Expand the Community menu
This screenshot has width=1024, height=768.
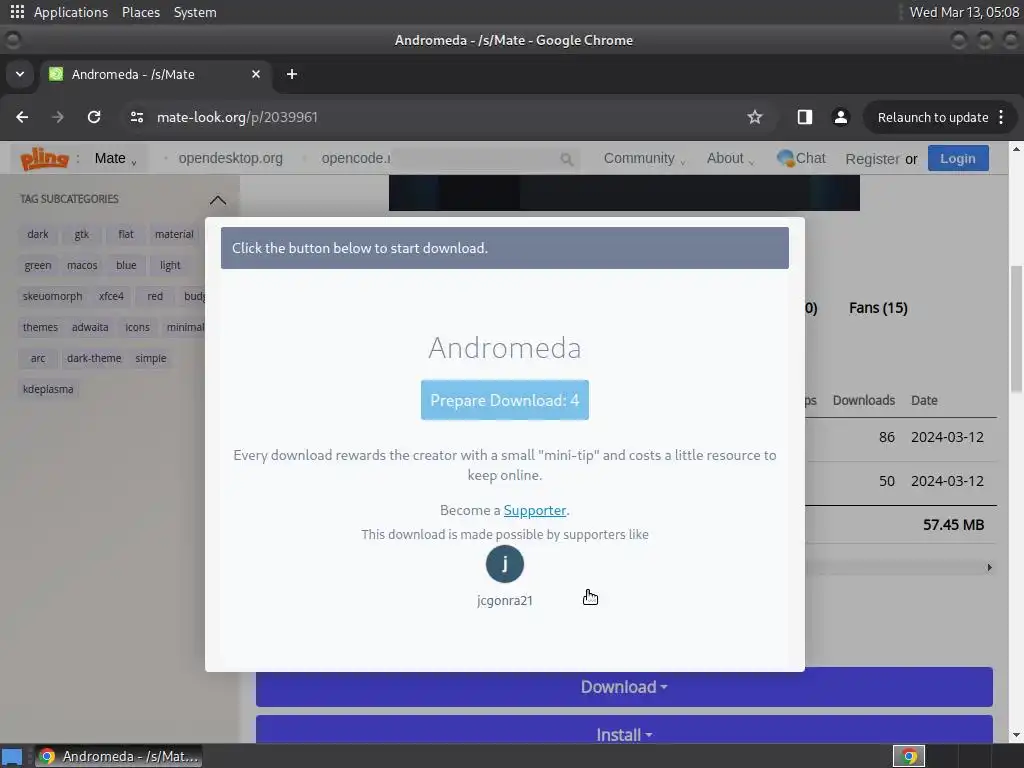tap(644, 159)
